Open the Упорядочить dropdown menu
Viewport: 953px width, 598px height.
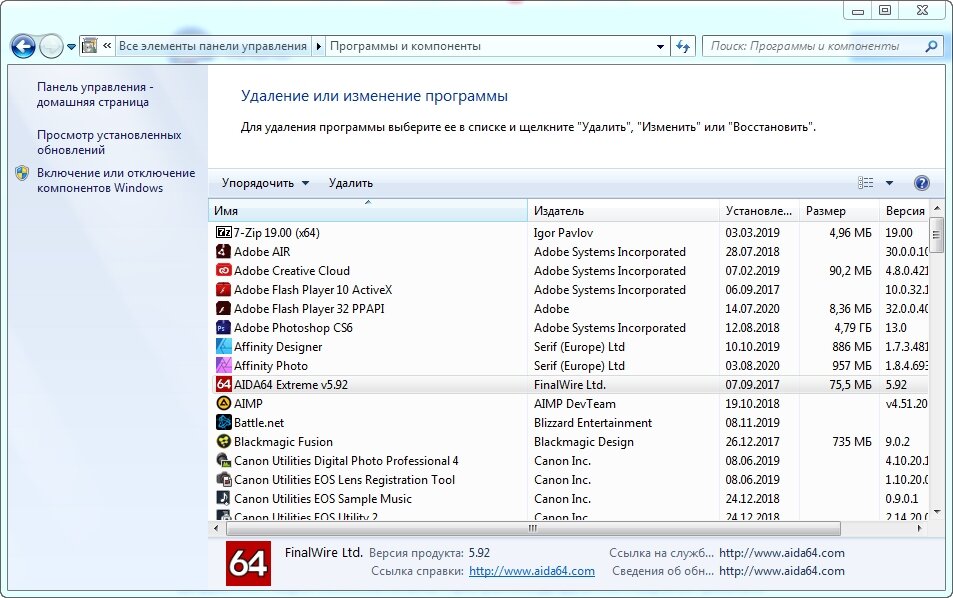[x=265, y=183]
